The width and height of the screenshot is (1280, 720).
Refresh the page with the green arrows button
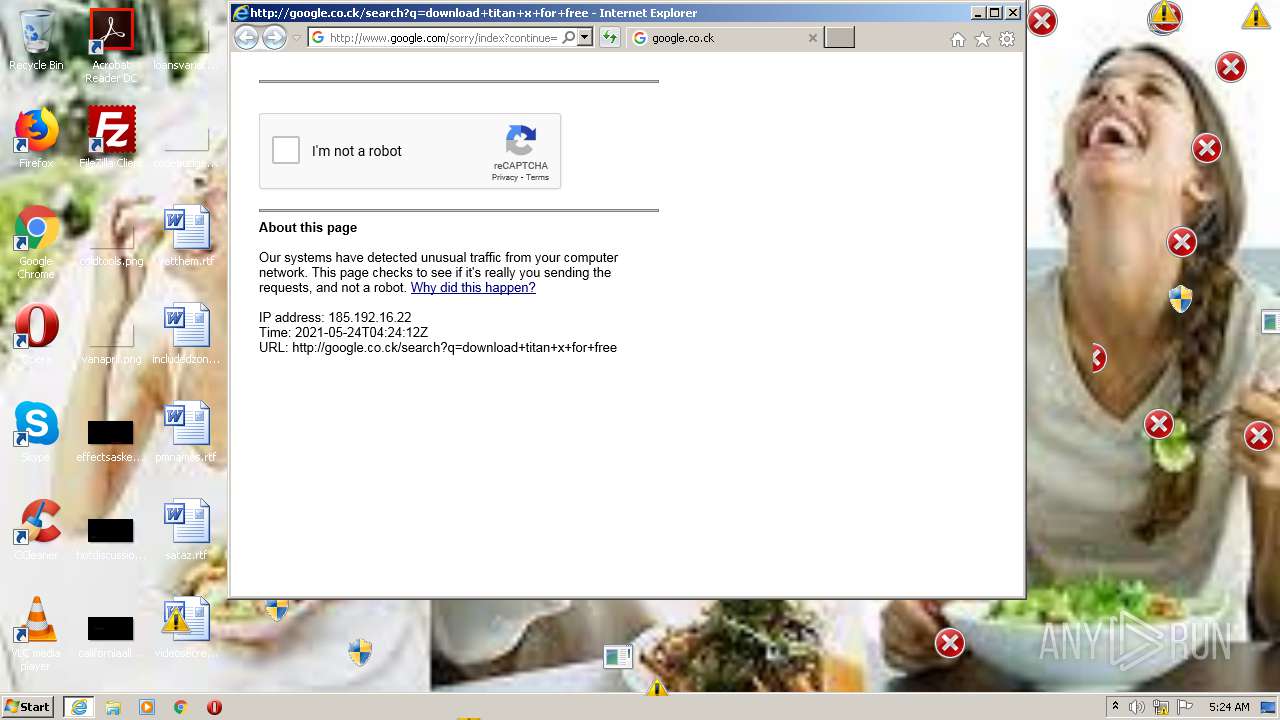coord(609,38)
